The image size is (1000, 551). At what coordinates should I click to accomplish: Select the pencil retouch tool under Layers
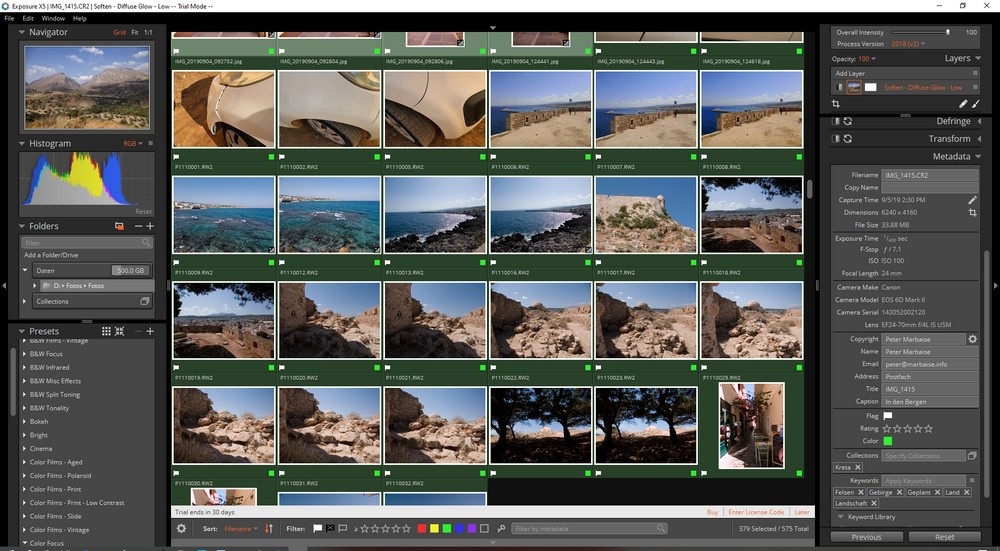pyautogui.click(x=963, y=103)
